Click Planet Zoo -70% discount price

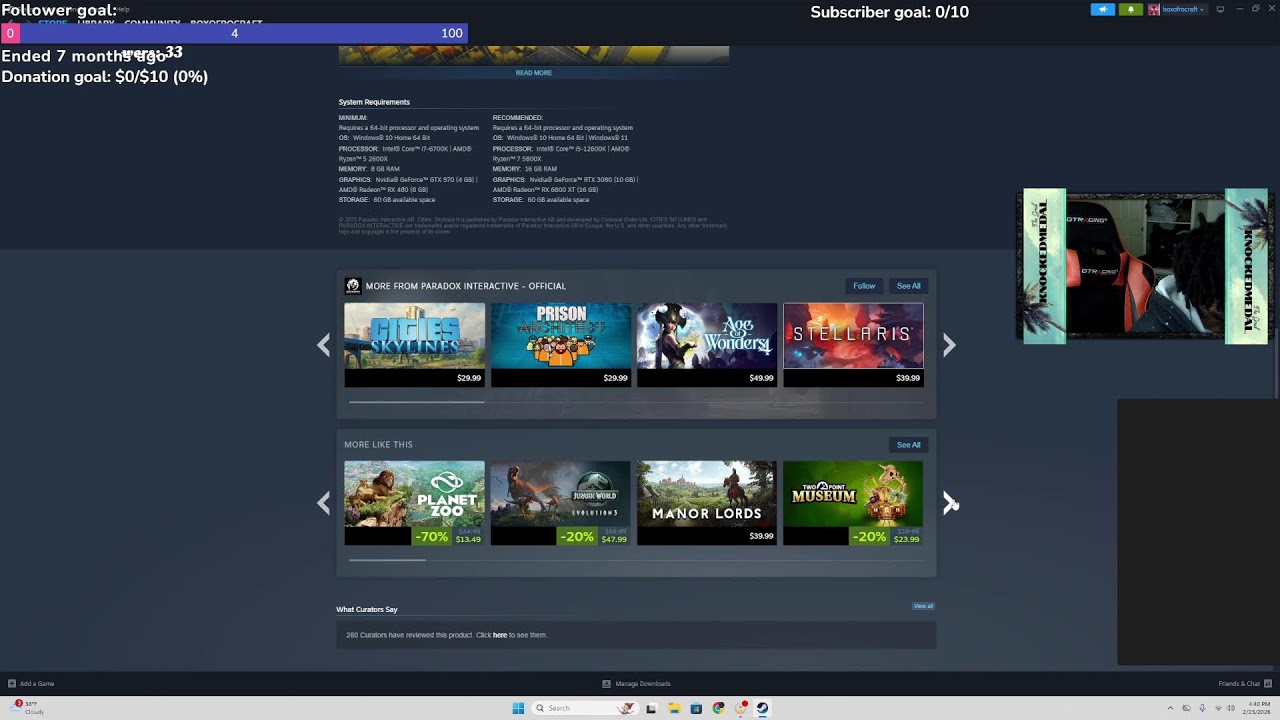point(448,537)
